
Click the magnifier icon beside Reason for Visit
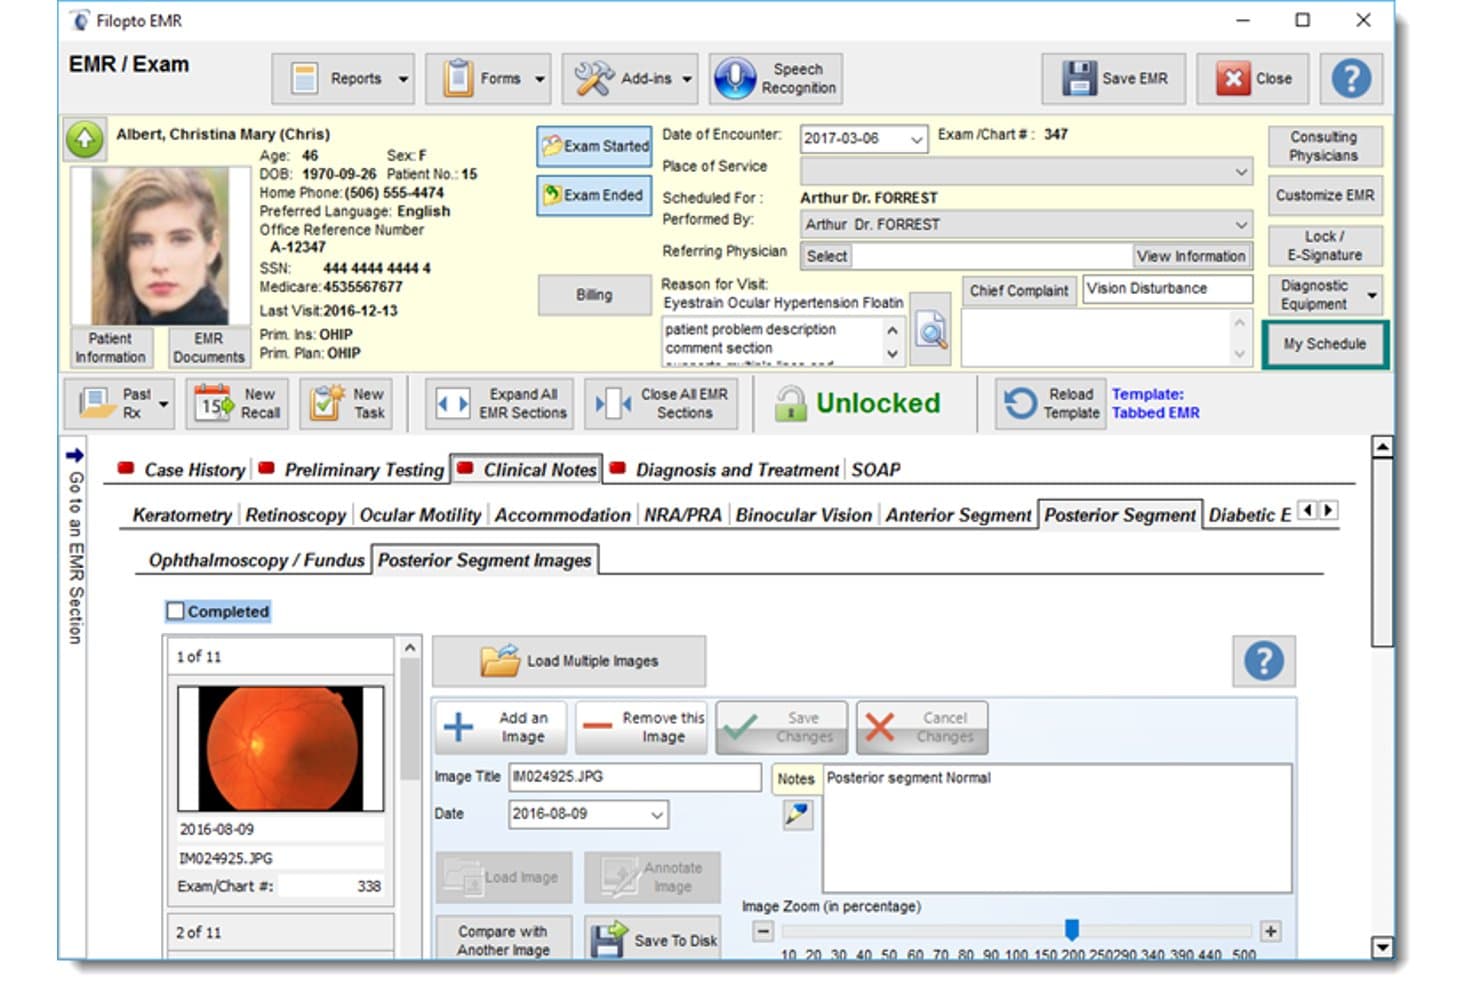coord(931,331)
